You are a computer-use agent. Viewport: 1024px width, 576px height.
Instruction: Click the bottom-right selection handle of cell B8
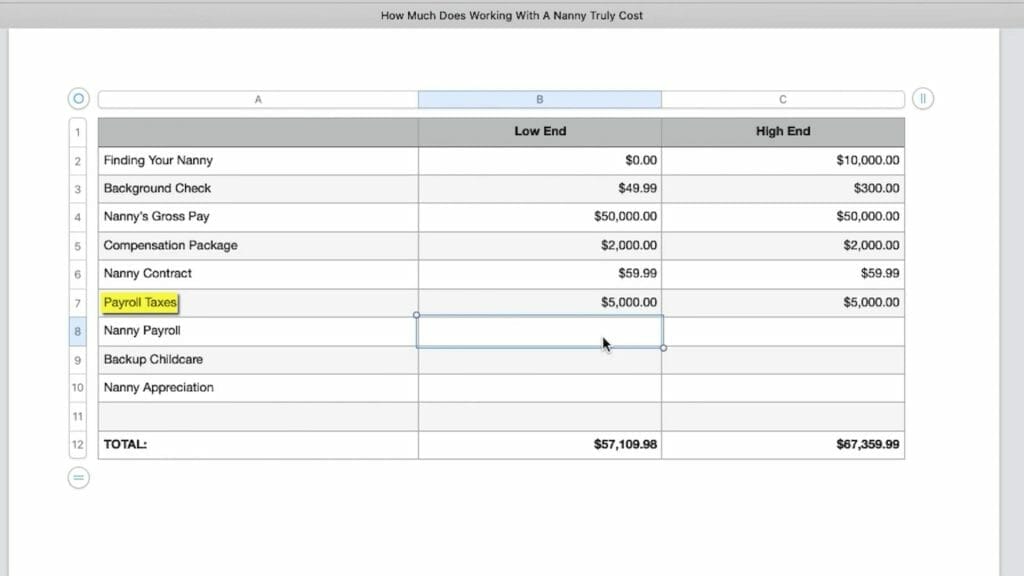(x=663, y=348)
